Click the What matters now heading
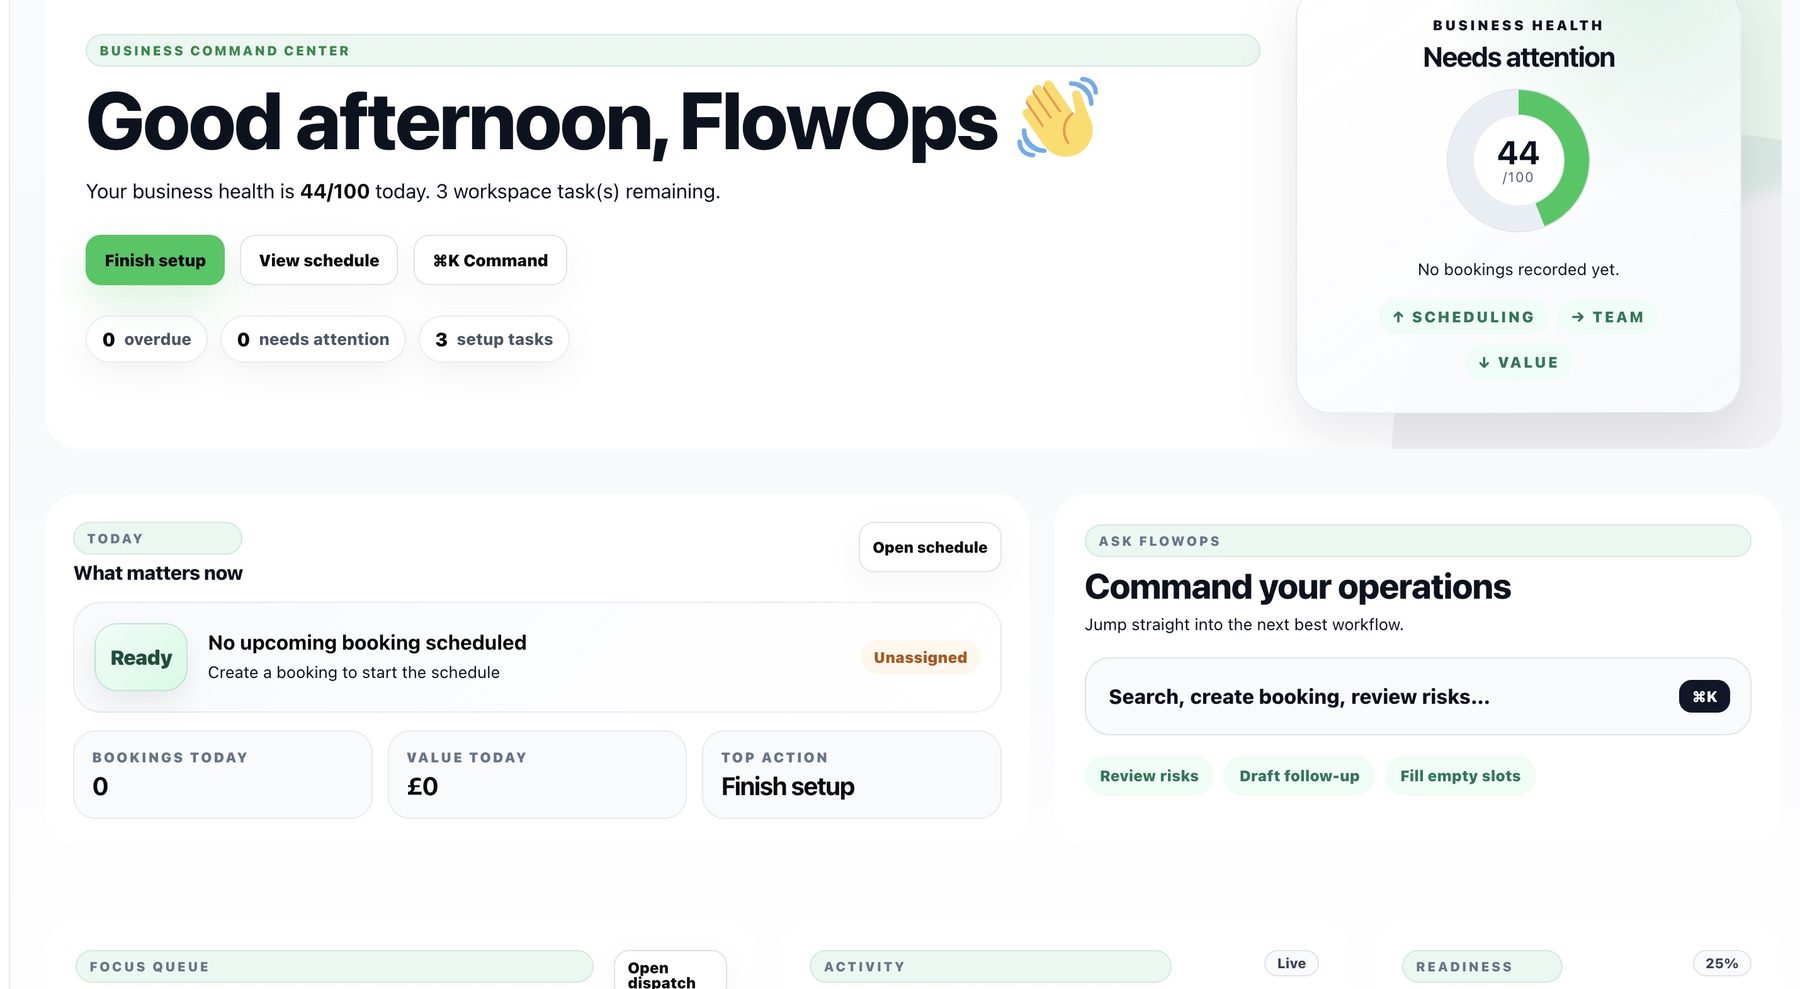This screenshot has width=1800, height=989. click(158, 573)
